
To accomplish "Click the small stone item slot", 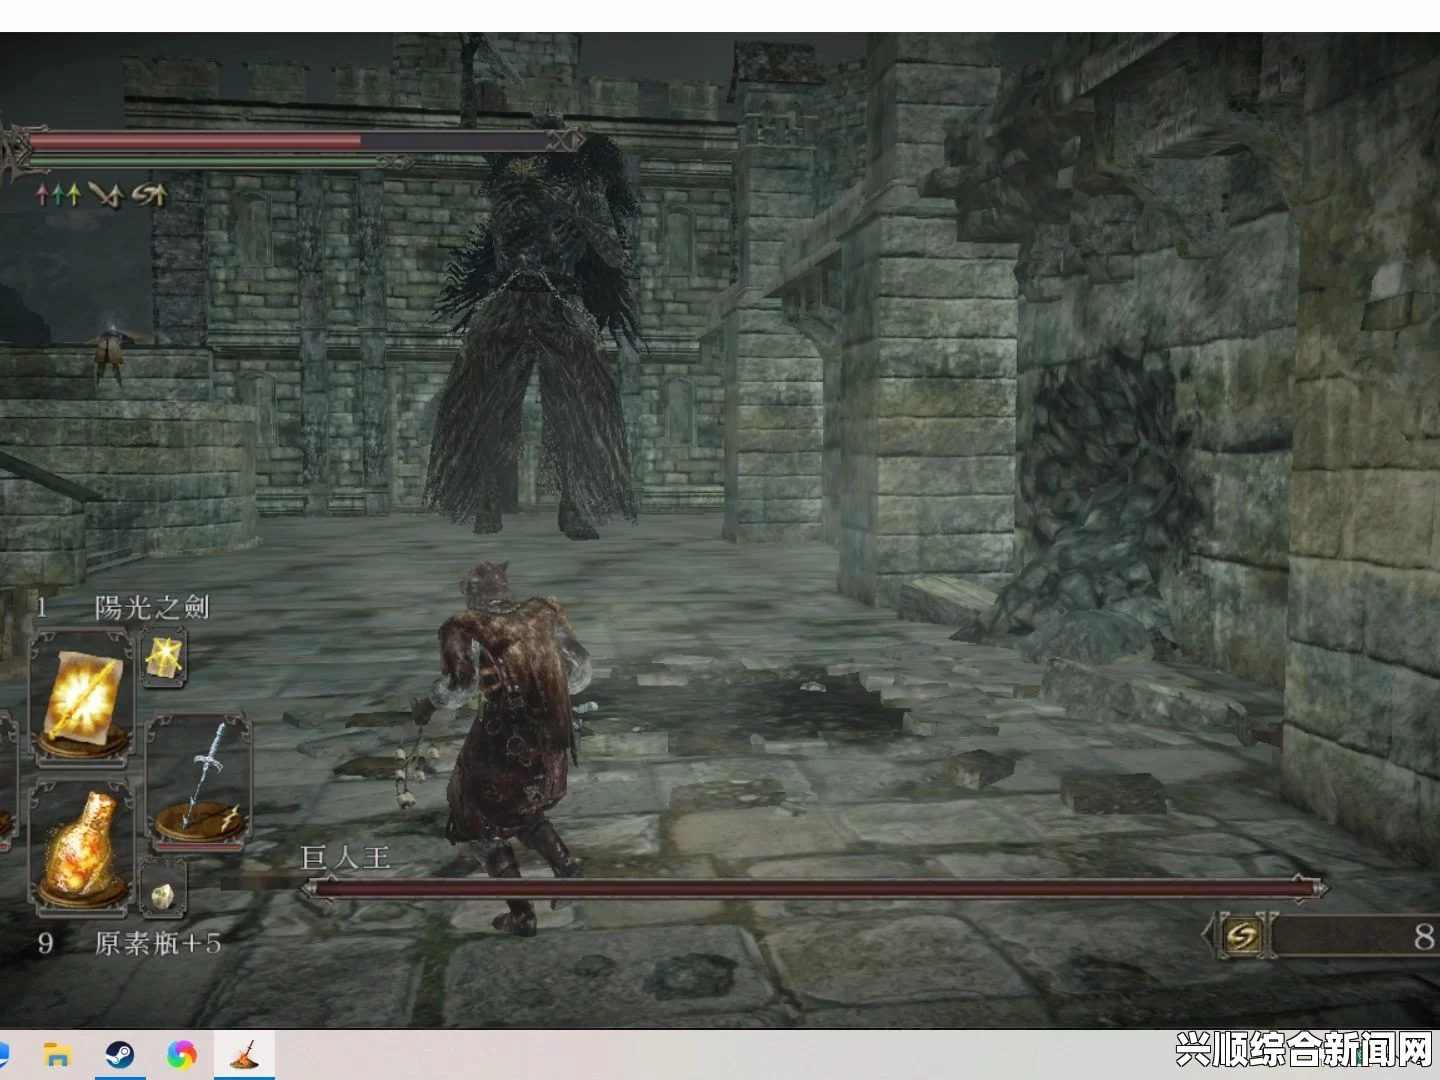I will tap(163, 889).
